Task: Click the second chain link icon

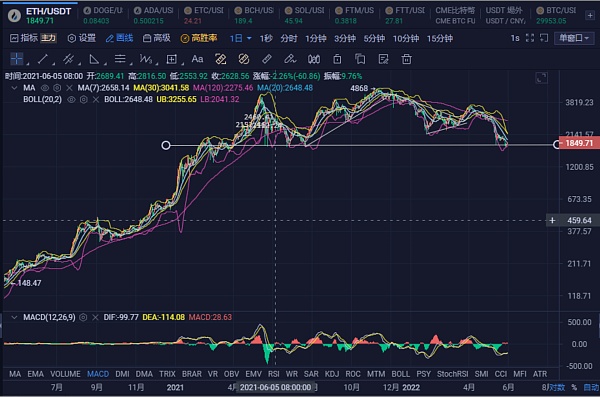Action: point(244,59)
